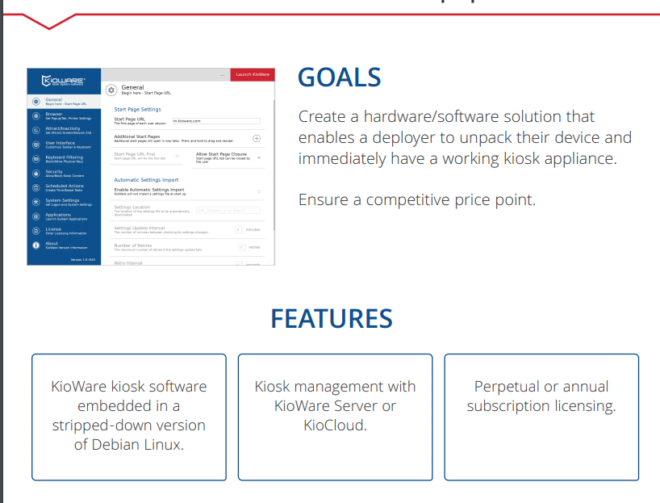660x503 pixels.
Task: Toggle the Allow Start Page Closure checkbox
Action: pos(259,158)
